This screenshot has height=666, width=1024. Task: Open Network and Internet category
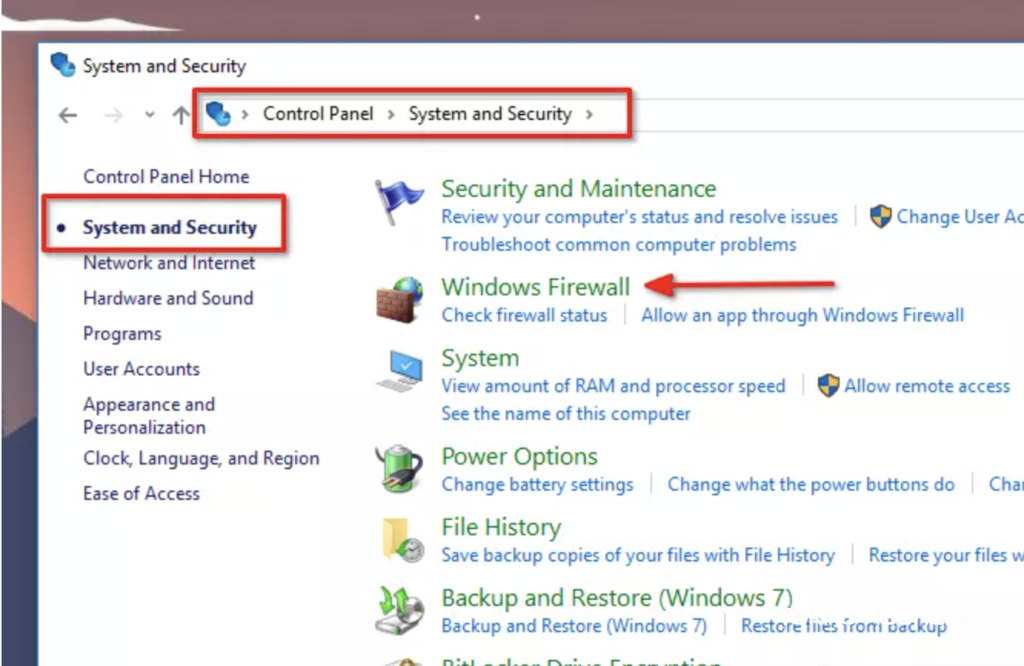pyautogui.click(x=169, y=262)
